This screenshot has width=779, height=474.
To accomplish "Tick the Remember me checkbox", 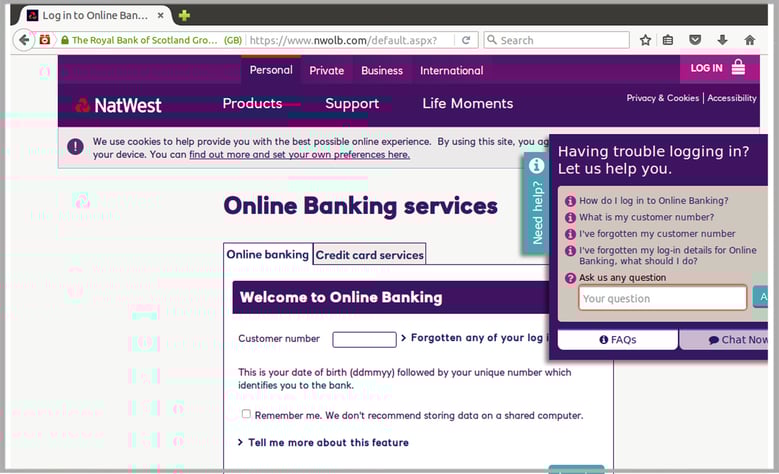I will (x=246, y=414).
